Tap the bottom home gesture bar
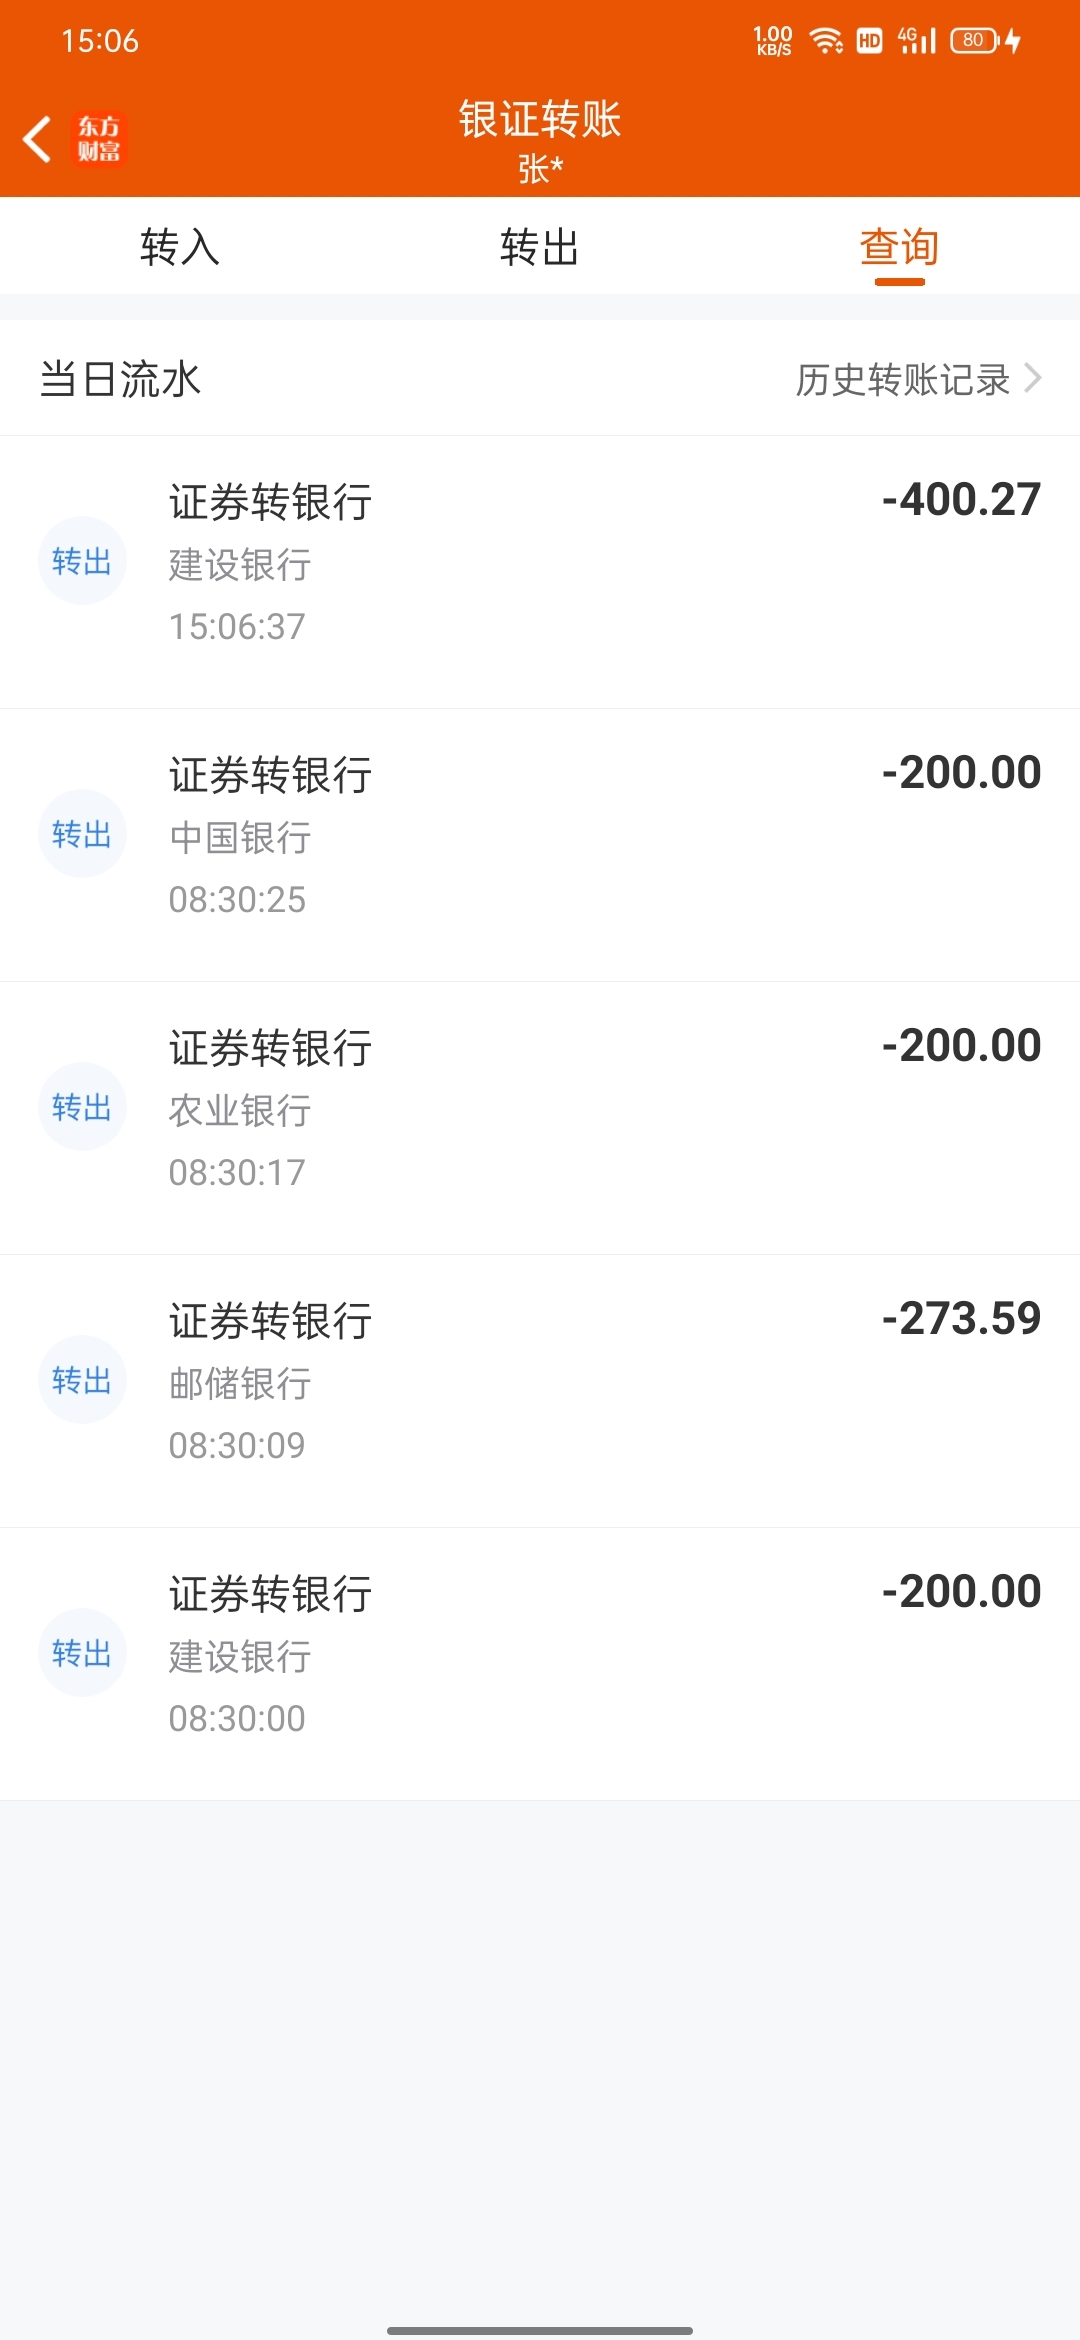 540,2330
